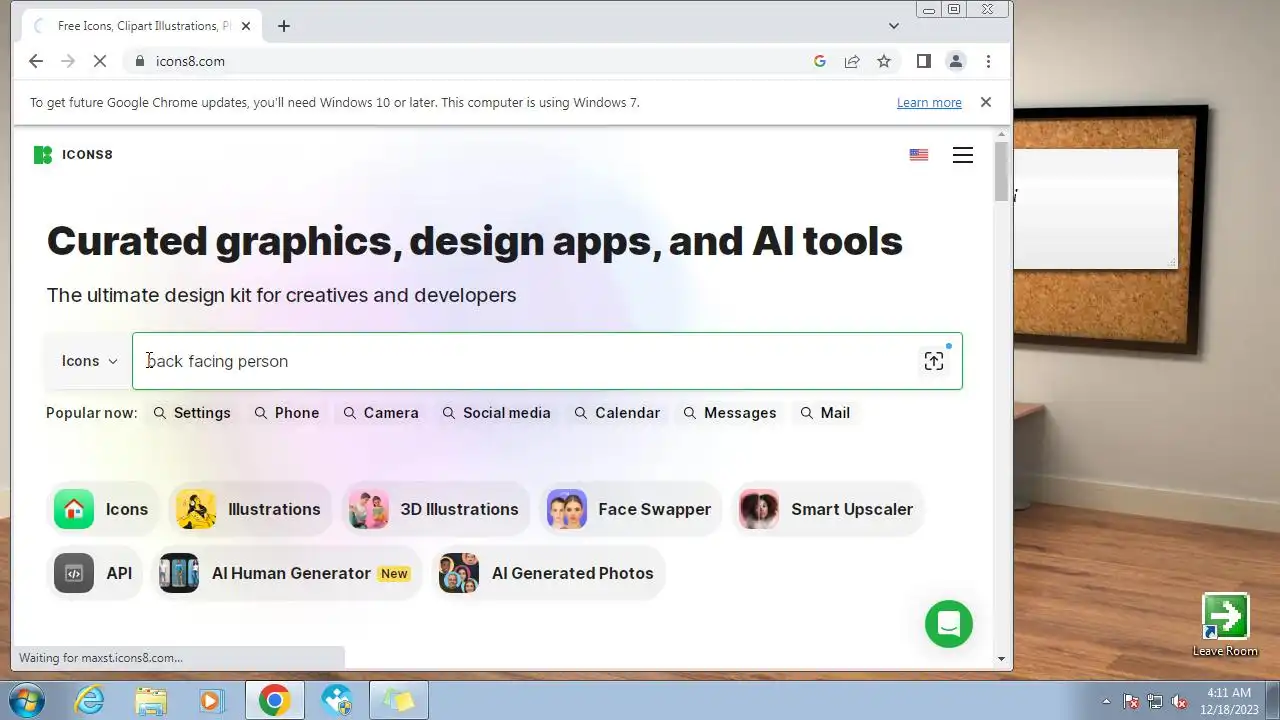Click Chrome back arrow
This screenshot has width=1280, height=720.
[x=36, y=61]
